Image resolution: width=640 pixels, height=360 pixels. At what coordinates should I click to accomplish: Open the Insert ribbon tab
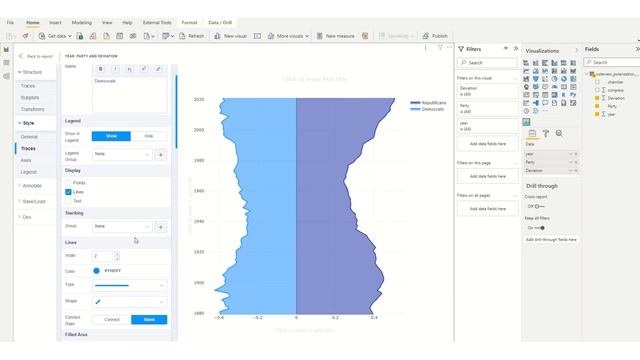click(x=55, y=22)
